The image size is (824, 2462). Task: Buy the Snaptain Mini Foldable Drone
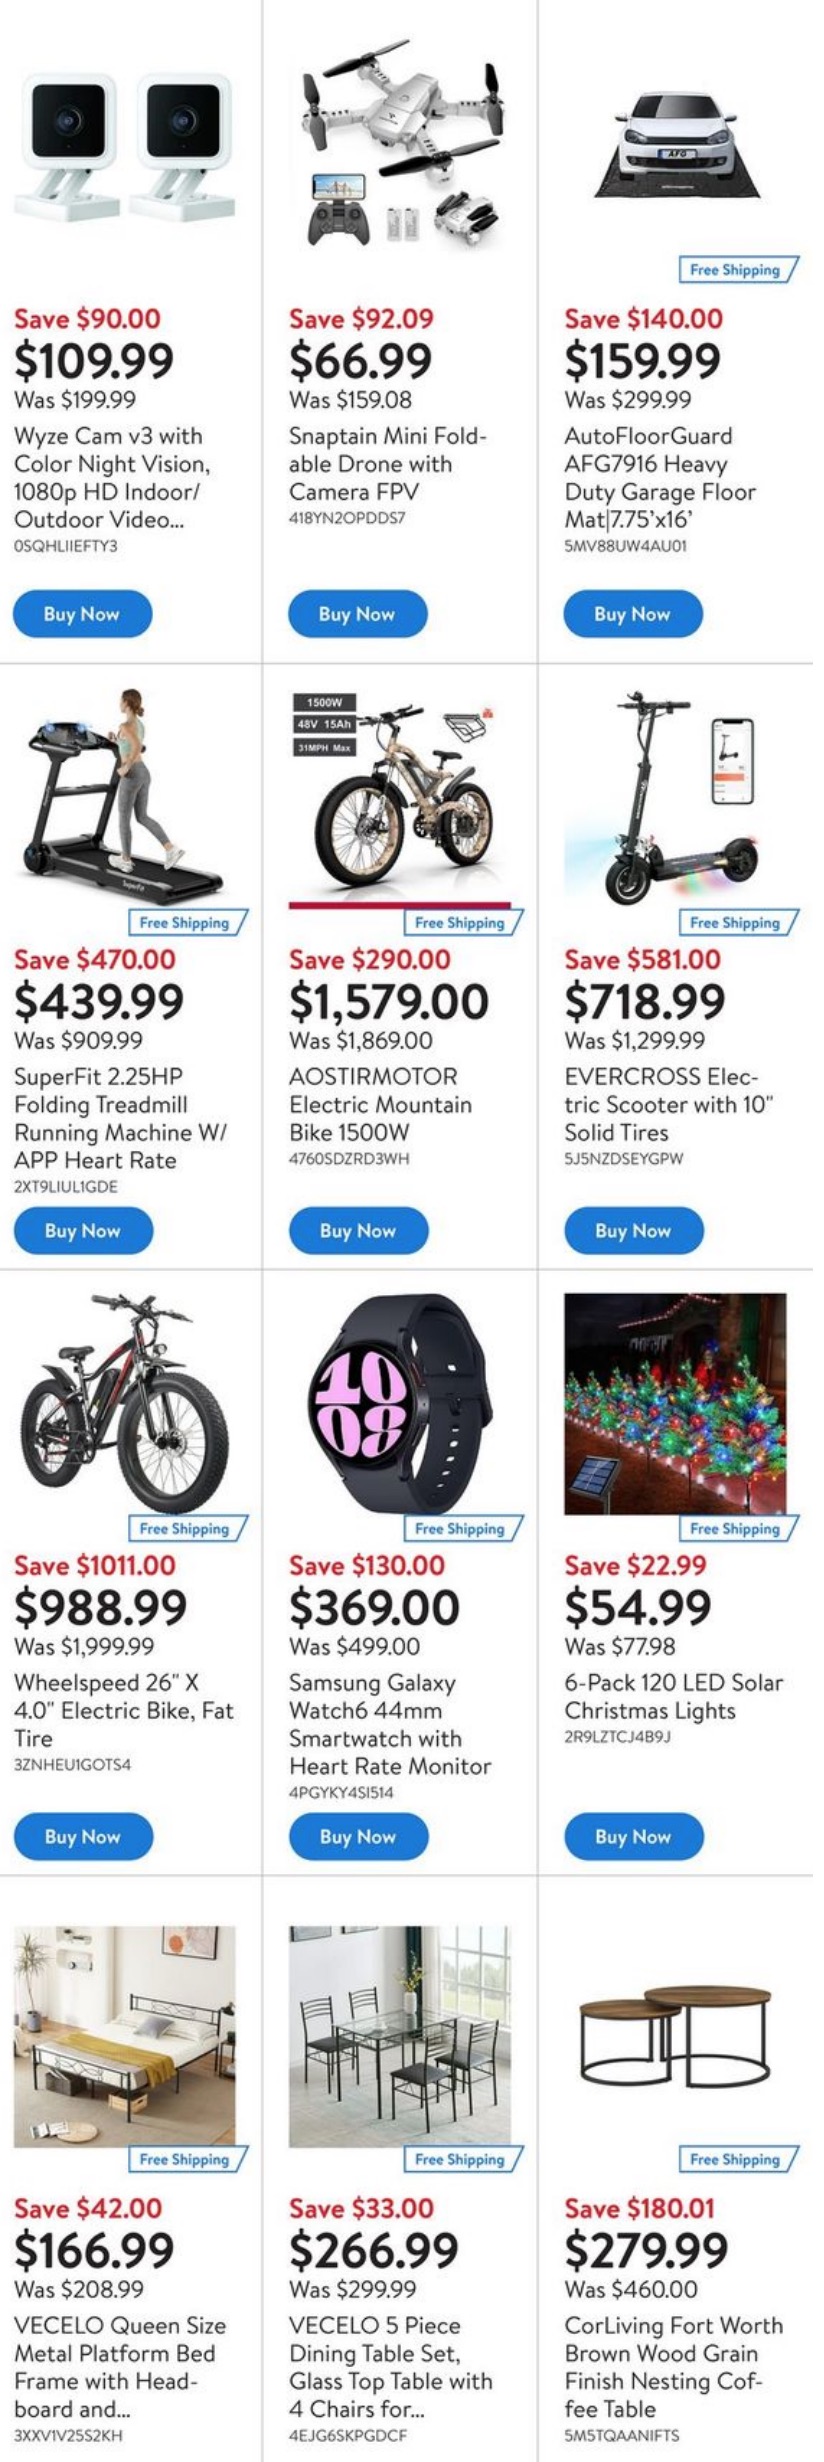click(x=357, y=614)
